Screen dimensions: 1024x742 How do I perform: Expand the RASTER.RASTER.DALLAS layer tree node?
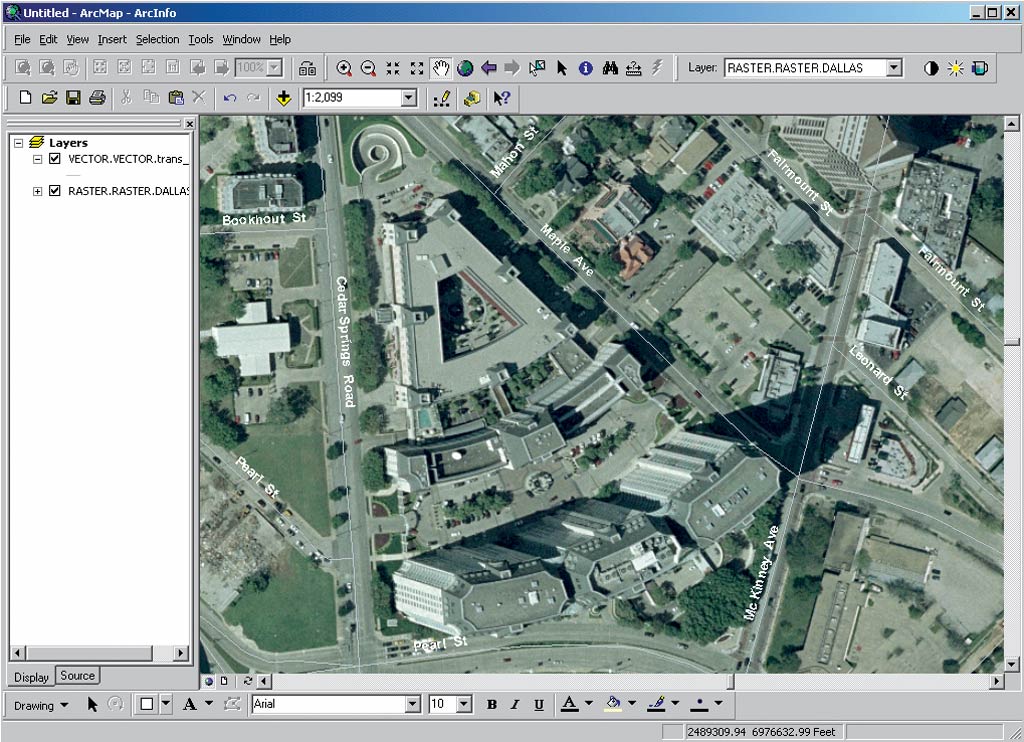coord(38,191)
